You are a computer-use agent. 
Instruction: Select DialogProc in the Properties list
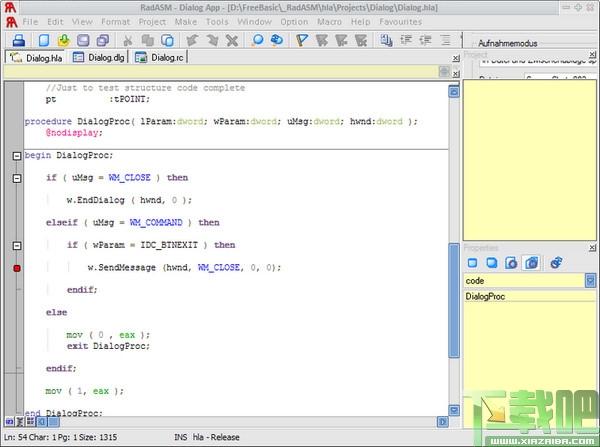click(x=530, y=297)
